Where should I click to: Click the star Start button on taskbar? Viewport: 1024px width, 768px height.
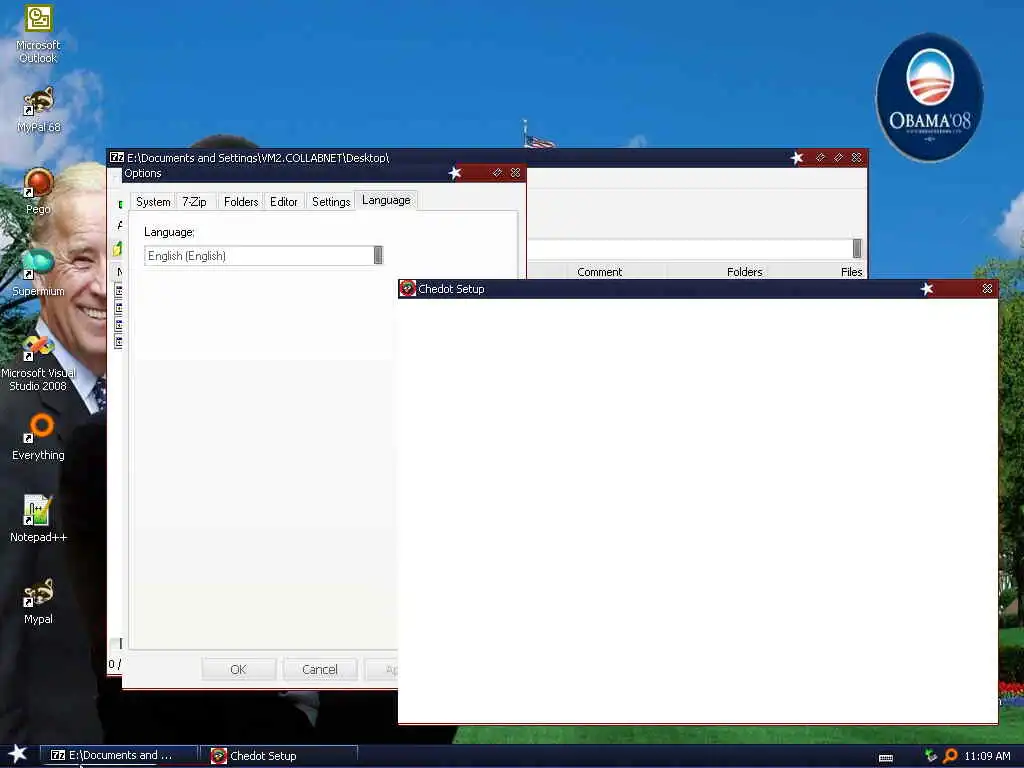17,754
